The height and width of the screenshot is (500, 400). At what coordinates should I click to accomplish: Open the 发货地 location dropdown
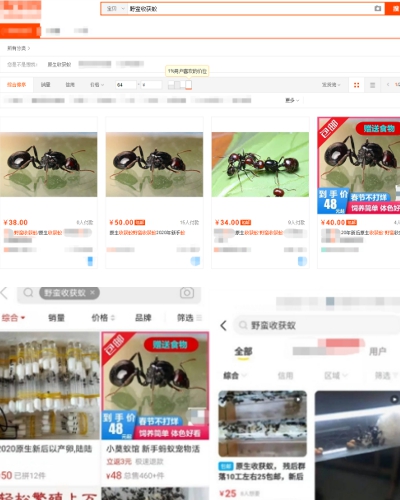point(331,85)
